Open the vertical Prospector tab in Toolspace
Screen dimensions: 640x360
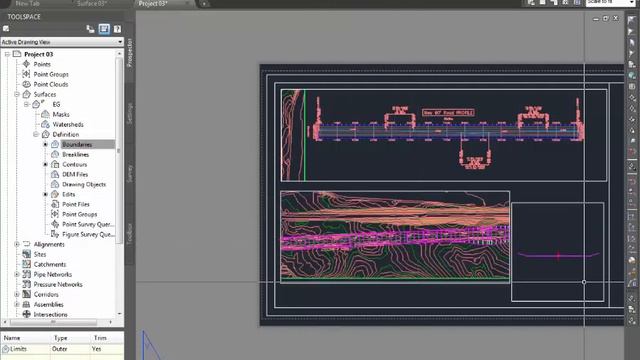click(x=130, y=52)
